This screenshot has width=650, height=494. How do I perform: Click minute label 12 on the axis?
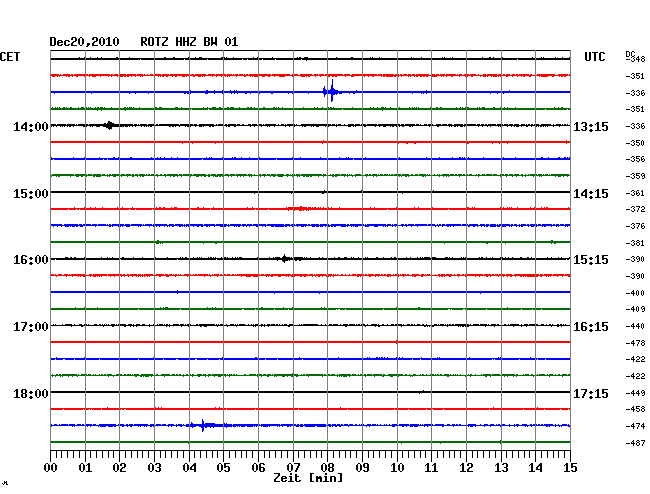(x=466, y=468)
